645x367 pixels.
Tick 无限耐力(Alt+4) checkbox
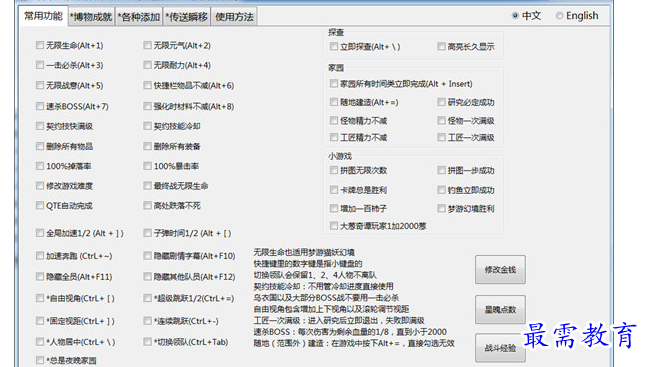(147, 65)
